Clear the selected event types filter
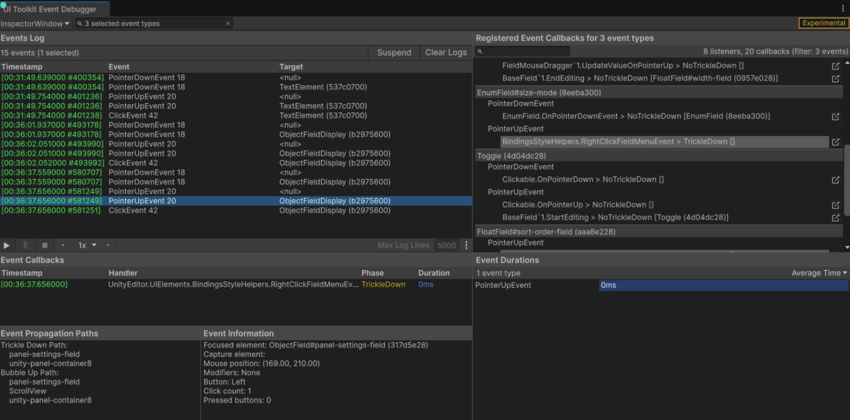Screen dimensions: 850x420 click(x=228, y=23)
